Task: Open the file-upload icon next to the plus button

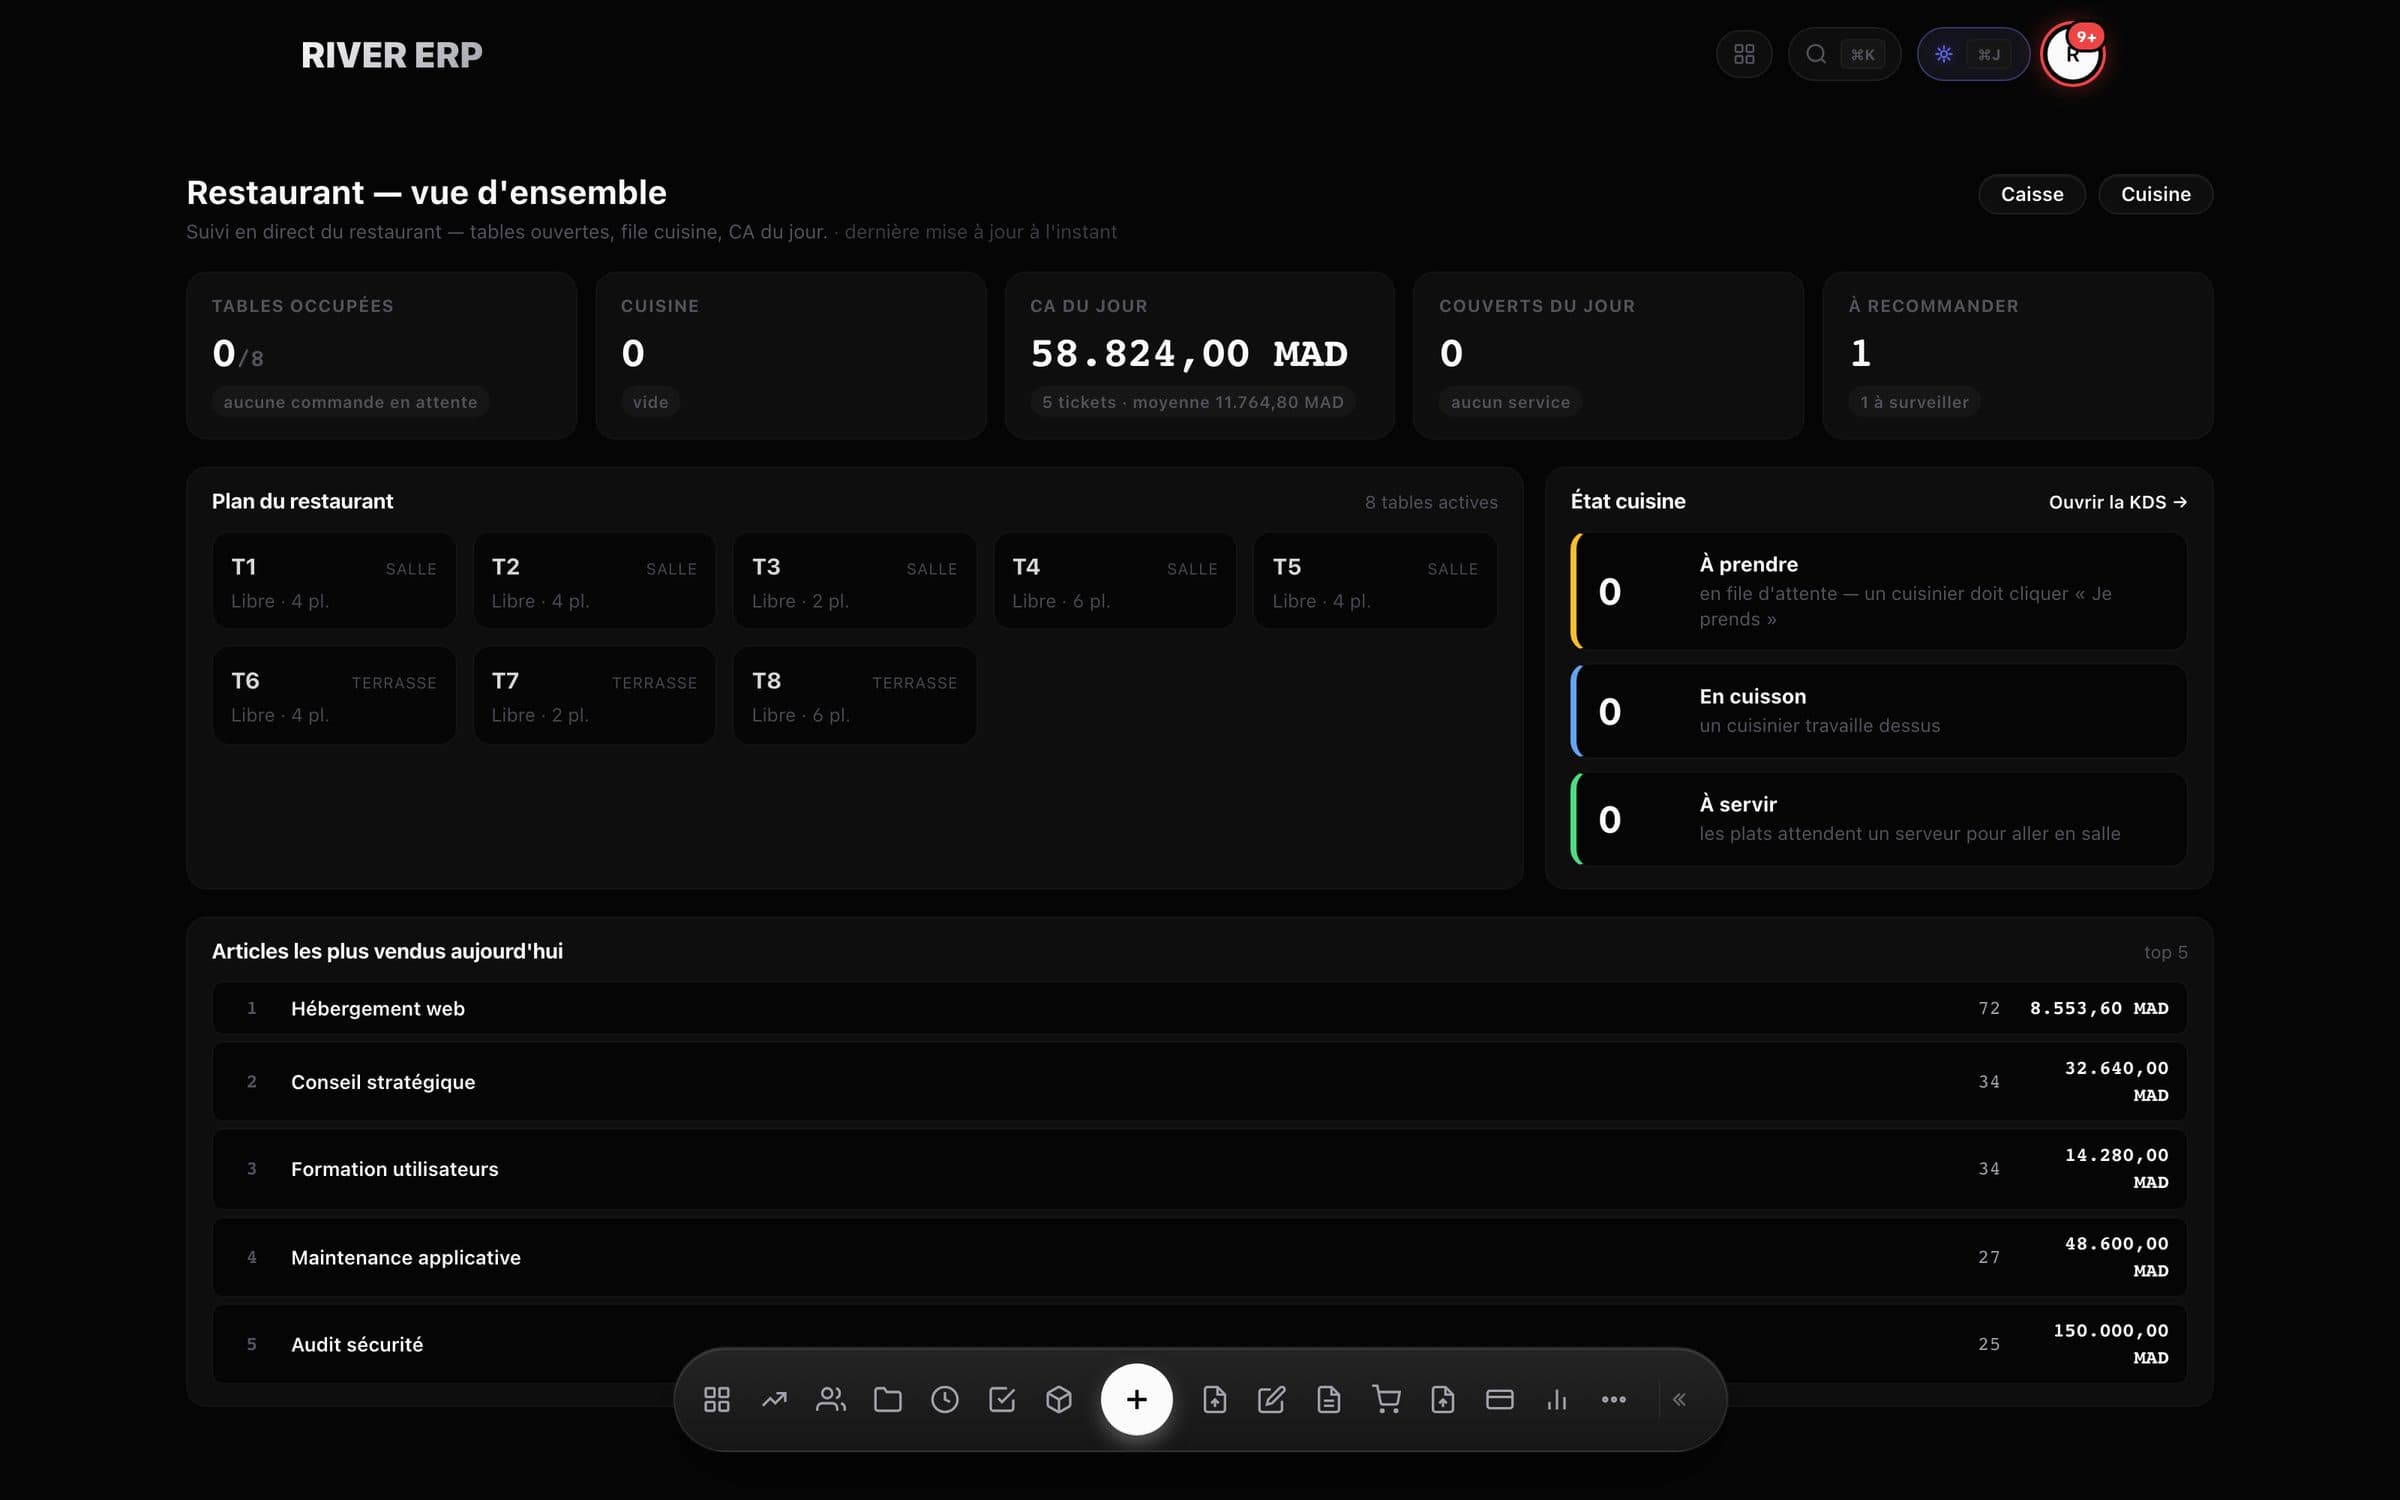Action: [x=1215, y=1399]
